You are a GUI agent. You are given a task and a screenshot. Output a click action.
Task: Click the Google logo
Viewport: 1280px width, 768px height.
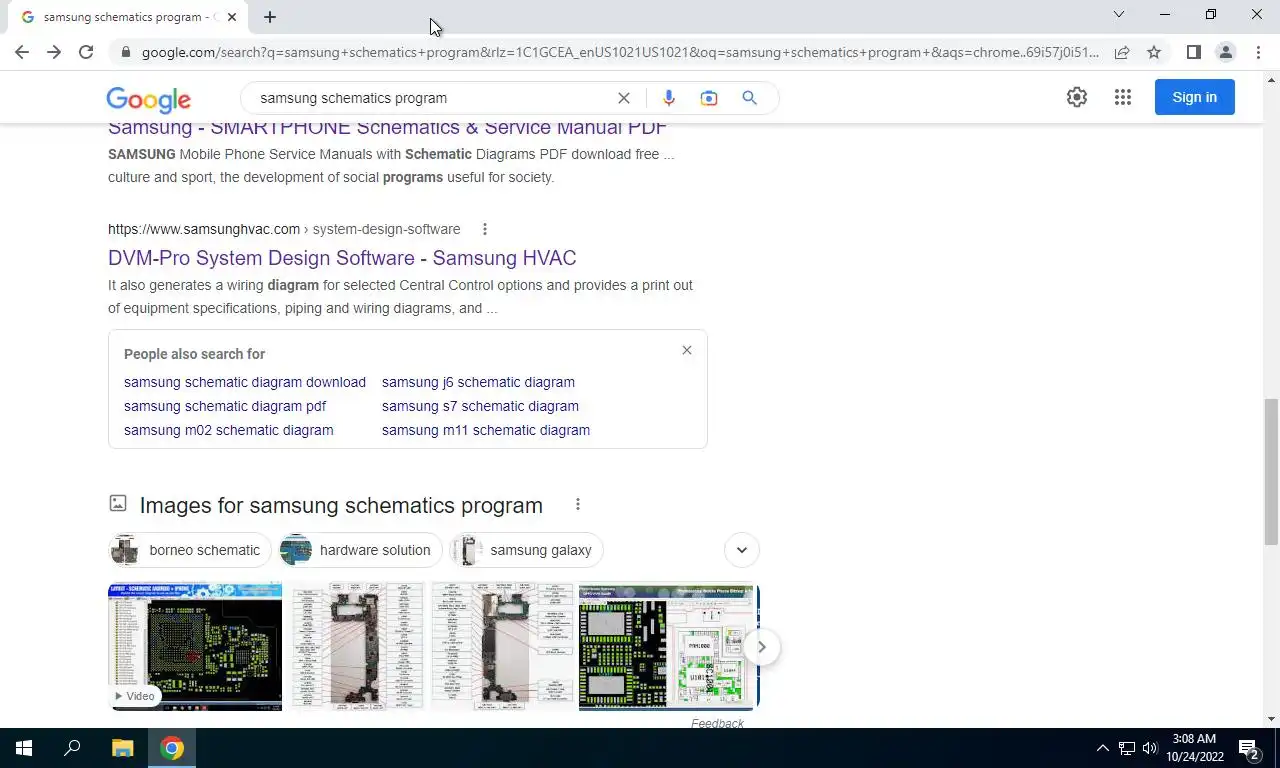tap(148, 99)
